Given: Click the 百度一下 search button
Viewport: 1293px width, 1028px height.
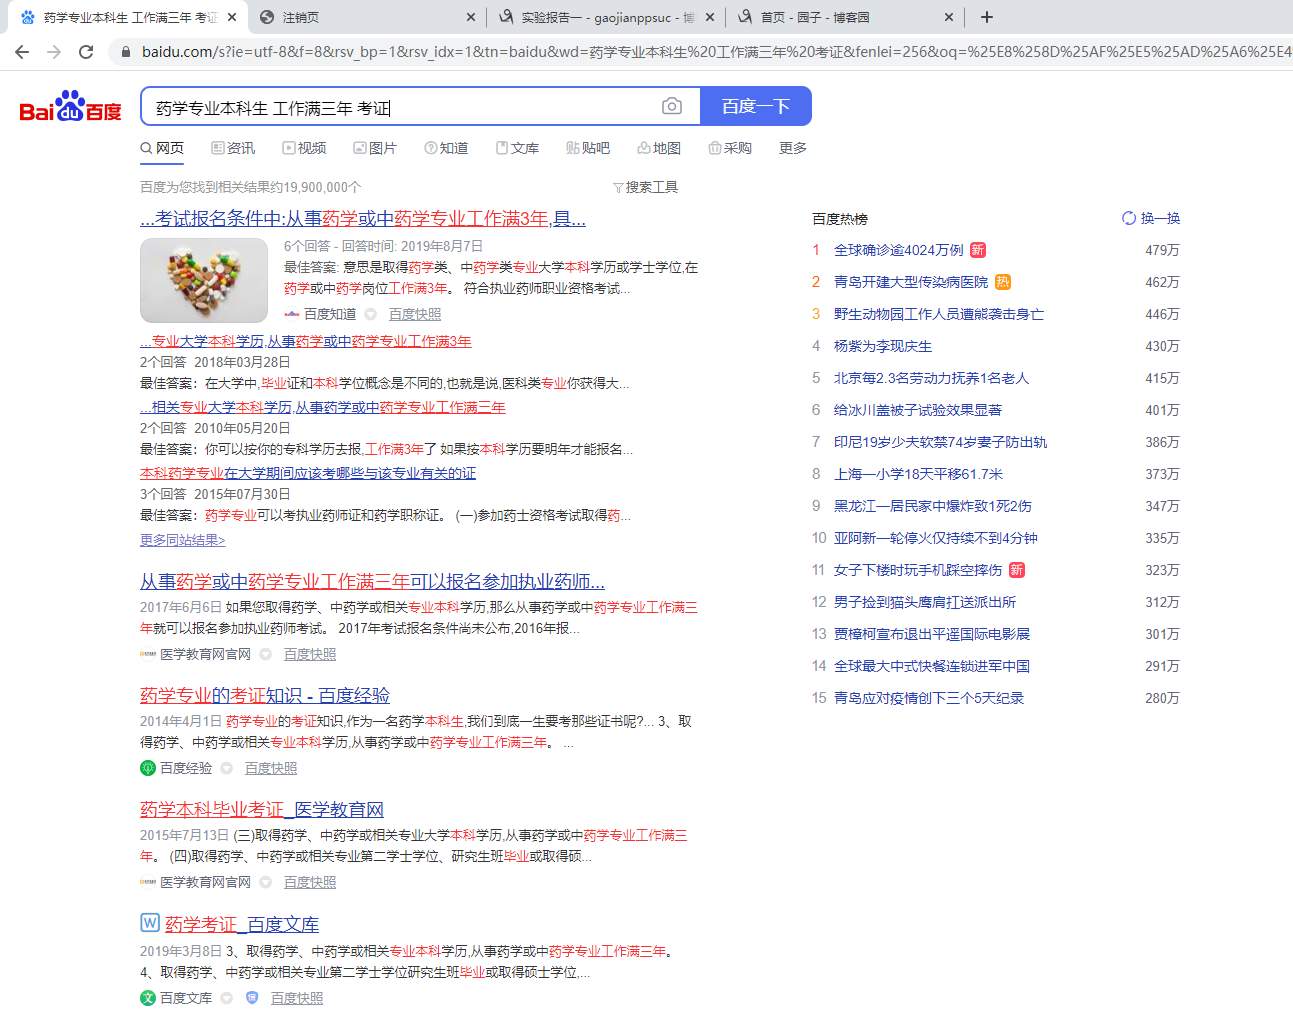Looking at the screenshot, I should (756, 106).
